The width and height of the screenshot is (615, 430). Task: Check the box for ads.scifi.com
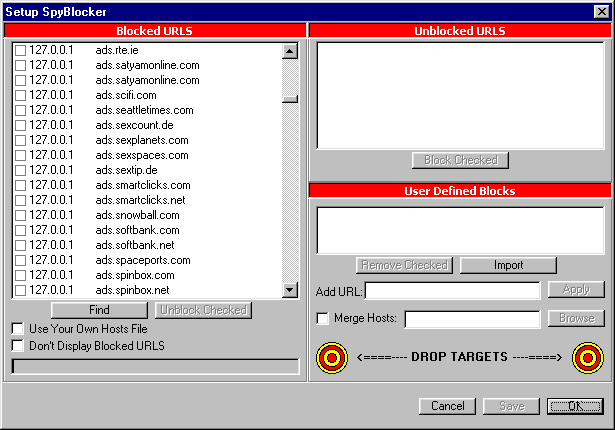[20, 95]
